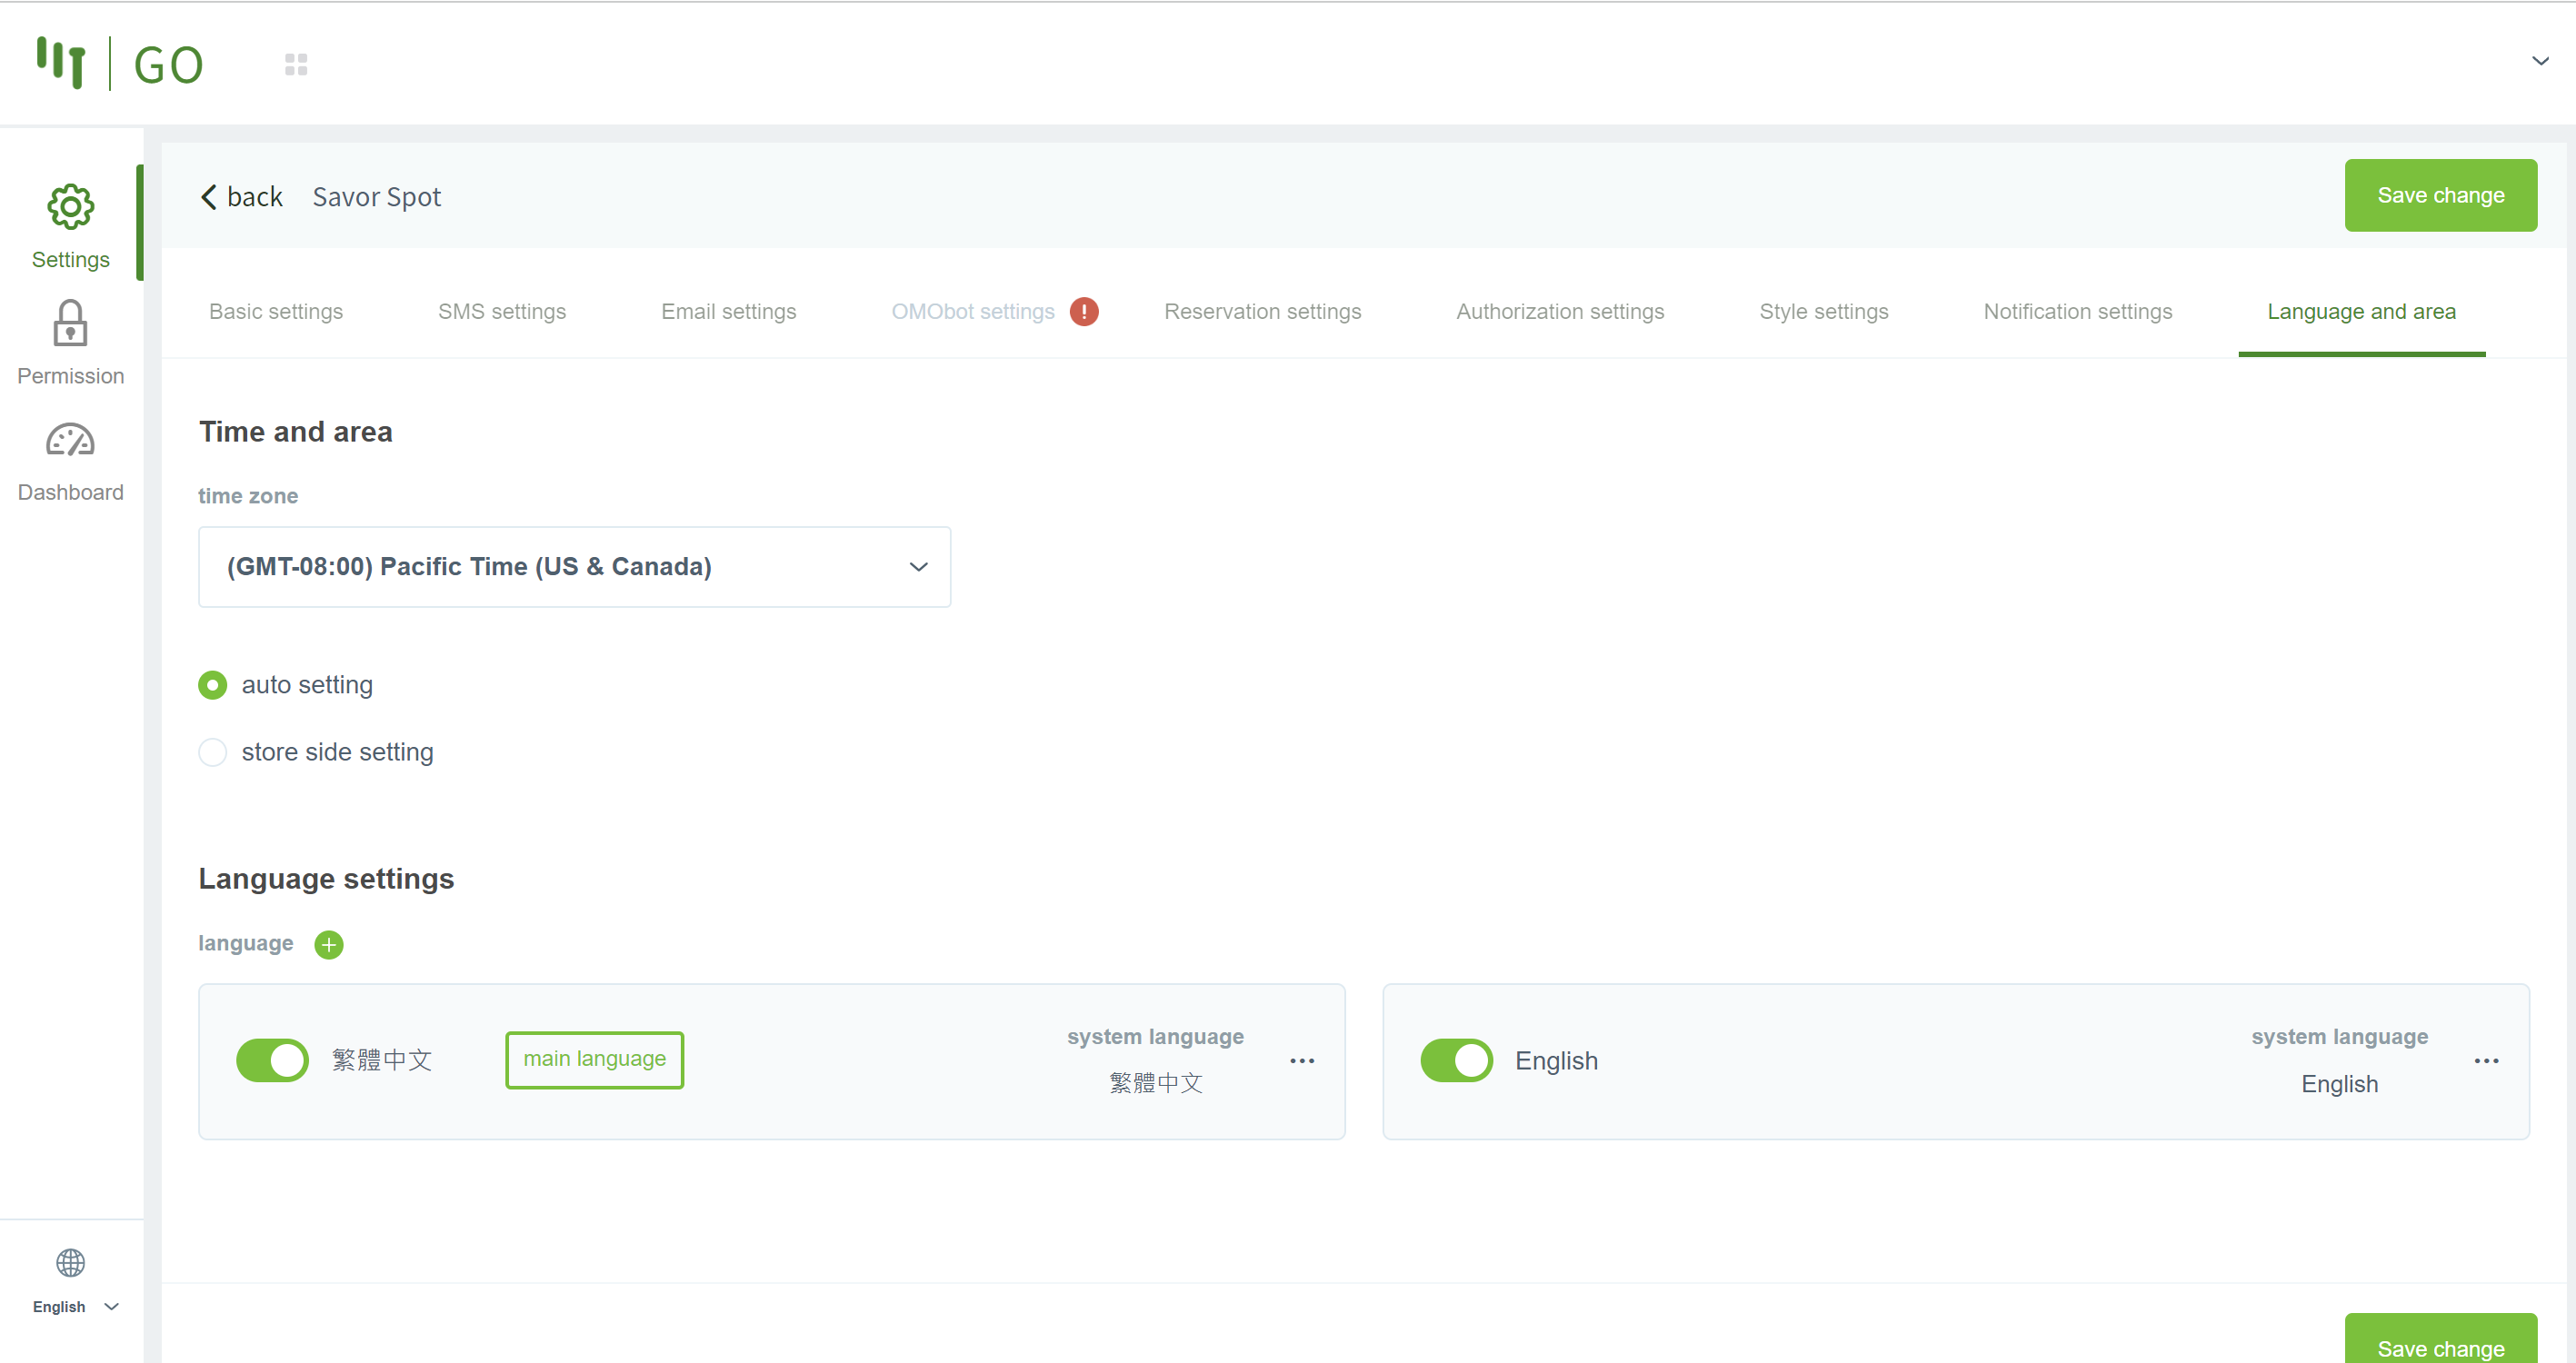This screenshot has width=2576, height=1363.
Task: Open more options for English language card
Action: click(x=2485, y=1061)
